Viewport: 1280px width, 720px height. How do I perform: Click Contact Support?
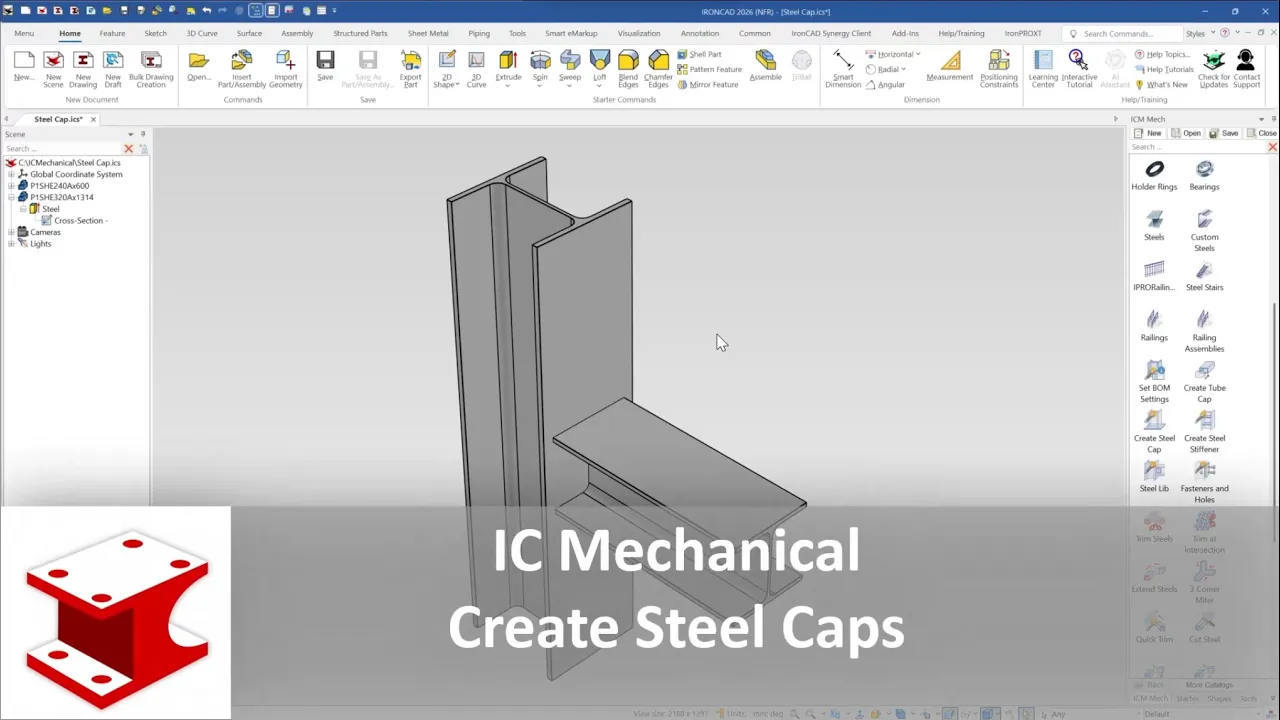pyautogui.click(x=1246, y=68)
